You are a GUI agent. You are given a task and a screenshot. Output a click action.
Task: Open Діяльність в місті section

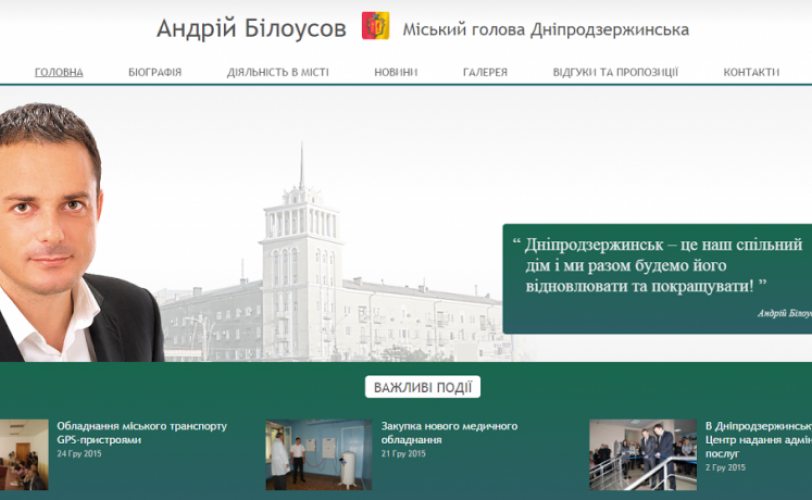click(x=278, y=72)
